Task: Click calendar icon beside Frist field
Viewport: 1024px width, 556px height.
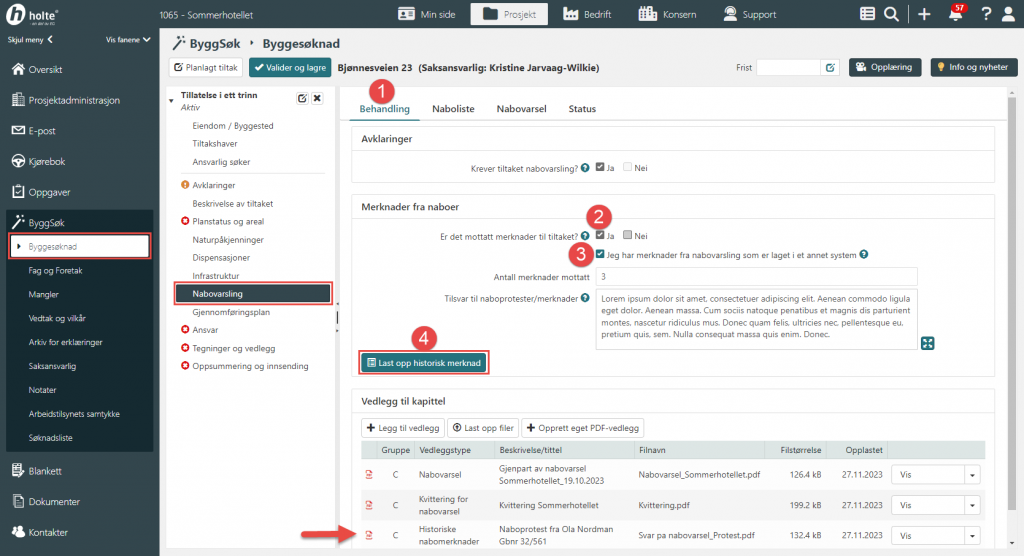Action: (830, 68)
